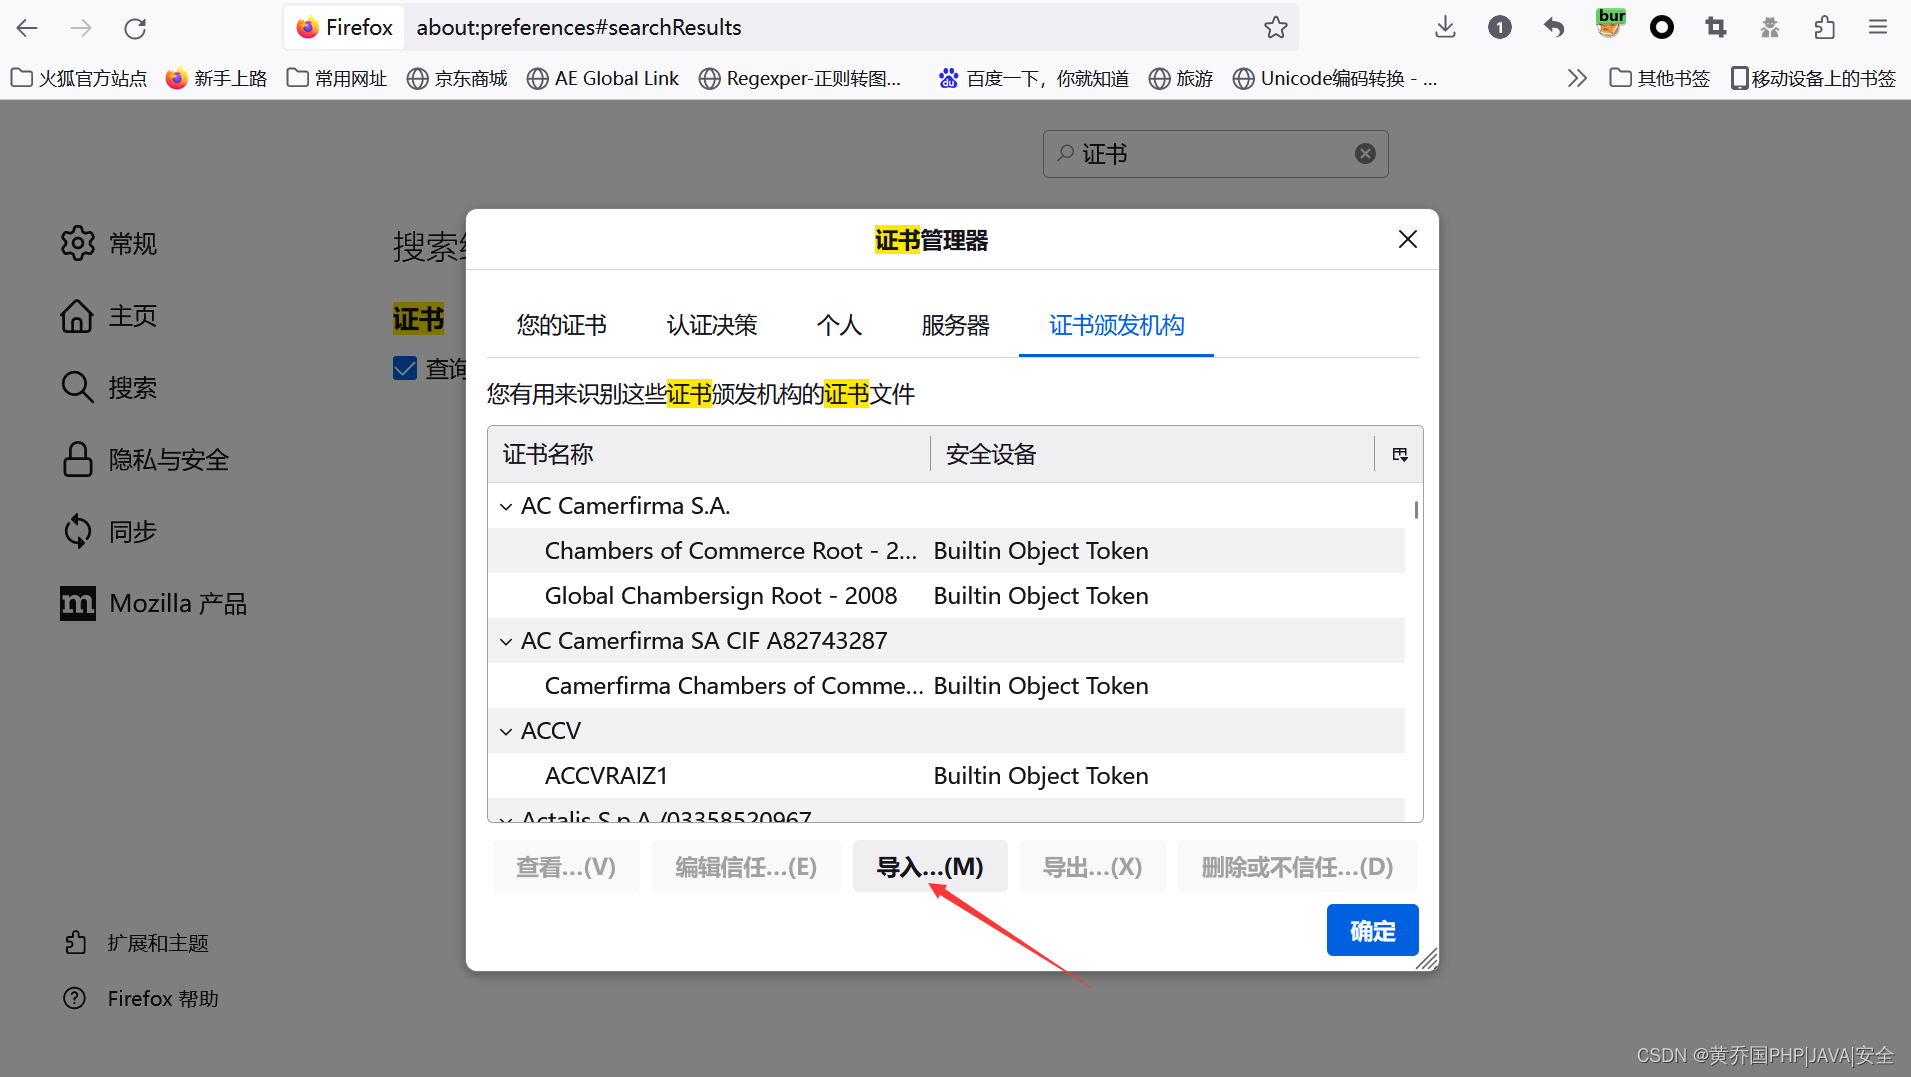This screenshot has height=1077, width=1911.
Task: Open the extensions puzzle-piece icon
Action: (x=1824, y=28)
